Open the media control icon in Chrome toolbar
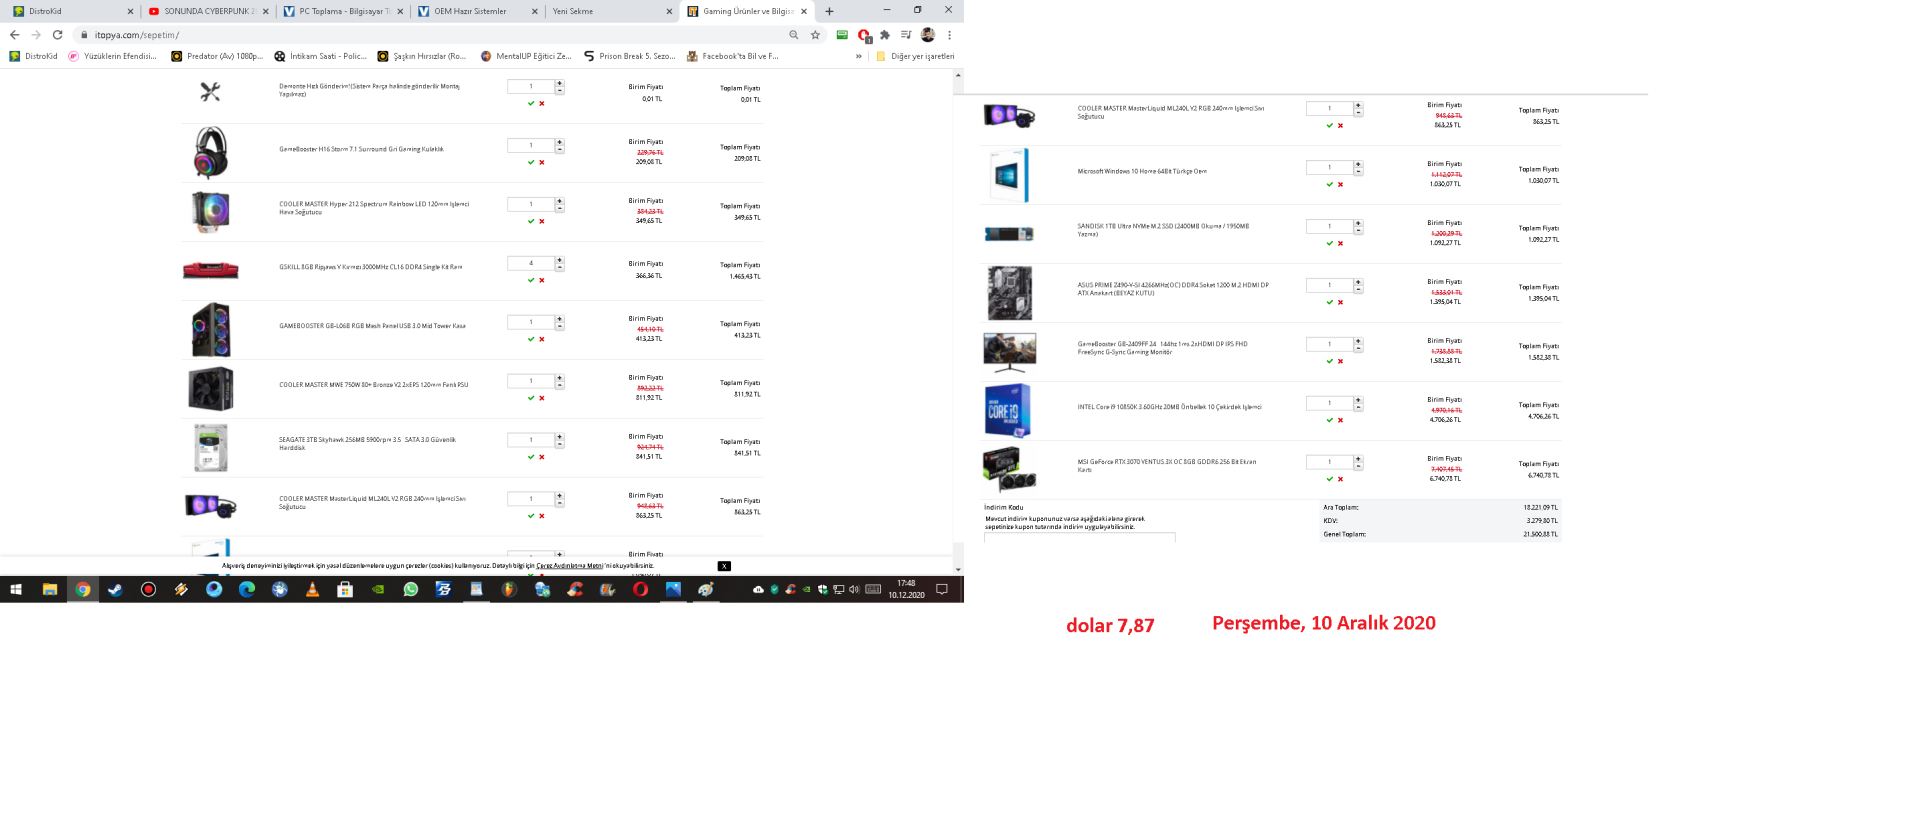Image resolution: width=1920 pixels, height=821 pixels. [x=906, y=35]
